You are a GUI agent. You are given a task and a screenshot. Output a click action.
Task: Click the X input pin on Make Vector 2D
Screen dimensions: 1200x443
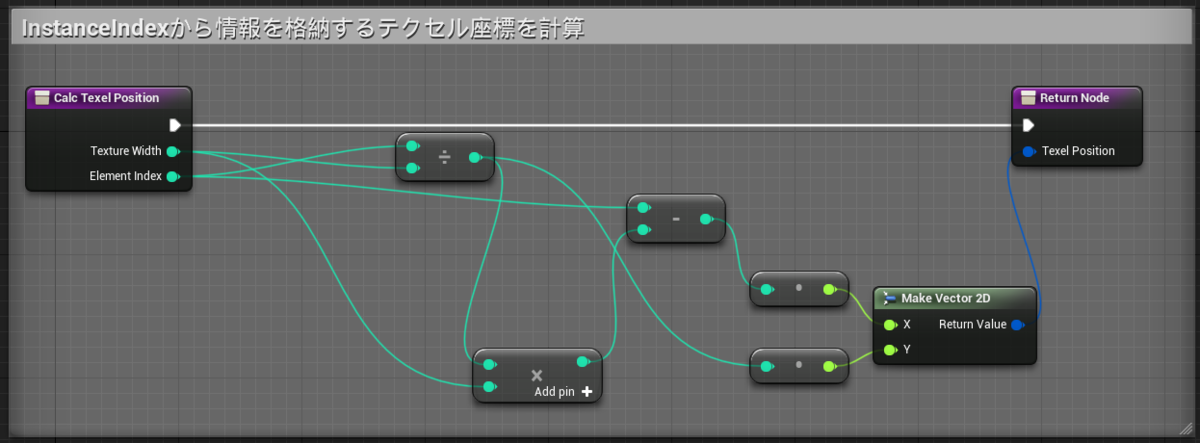889,324
